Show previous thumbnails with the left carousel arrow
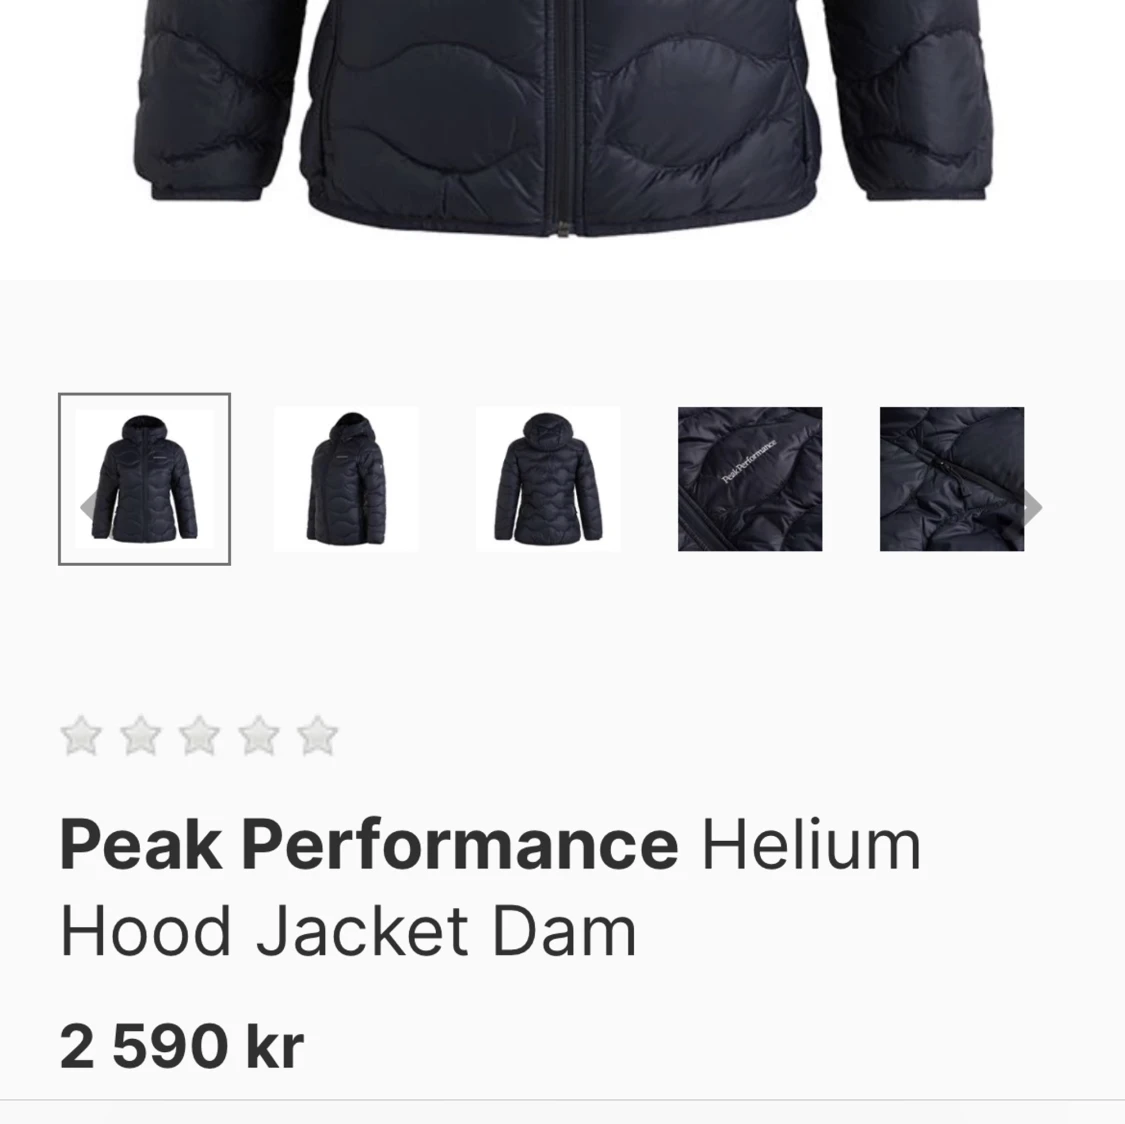 [88, 506]
